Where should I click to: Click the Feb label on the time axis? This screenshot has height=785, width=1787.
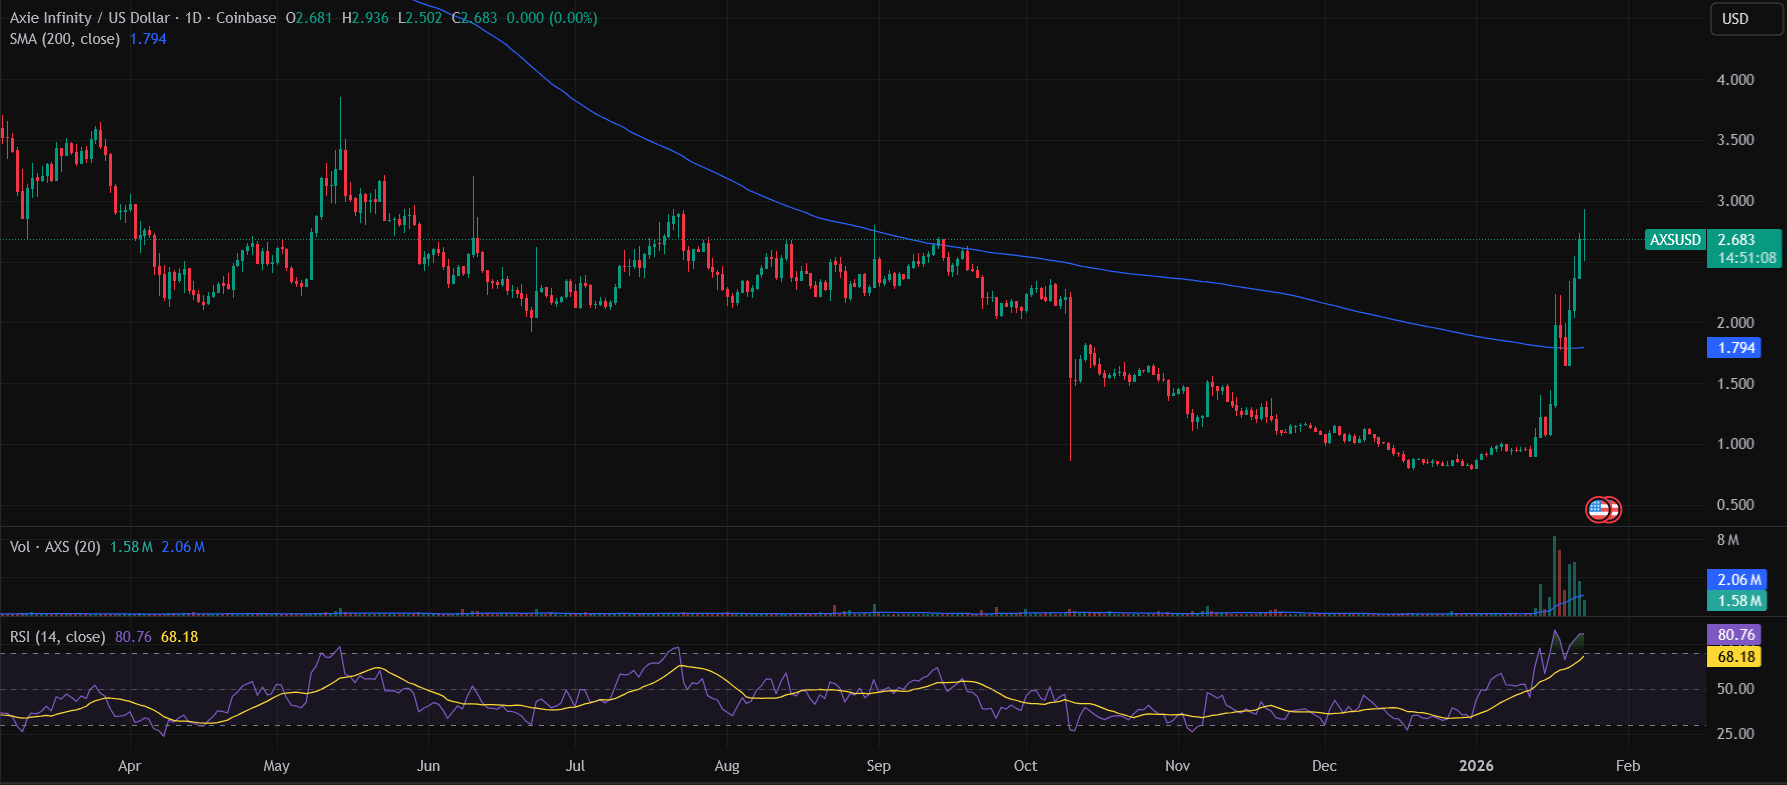pyautogui.click(x=1627, y=766)
